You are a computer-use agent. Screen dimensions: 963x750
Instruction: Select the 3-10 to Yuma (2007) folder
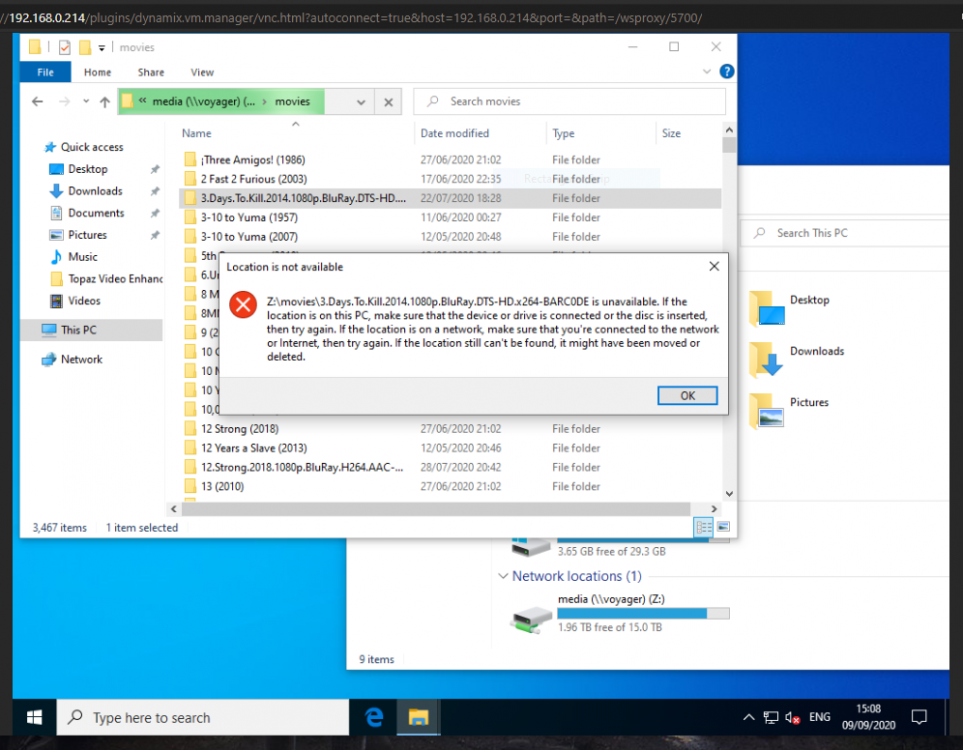249,236
